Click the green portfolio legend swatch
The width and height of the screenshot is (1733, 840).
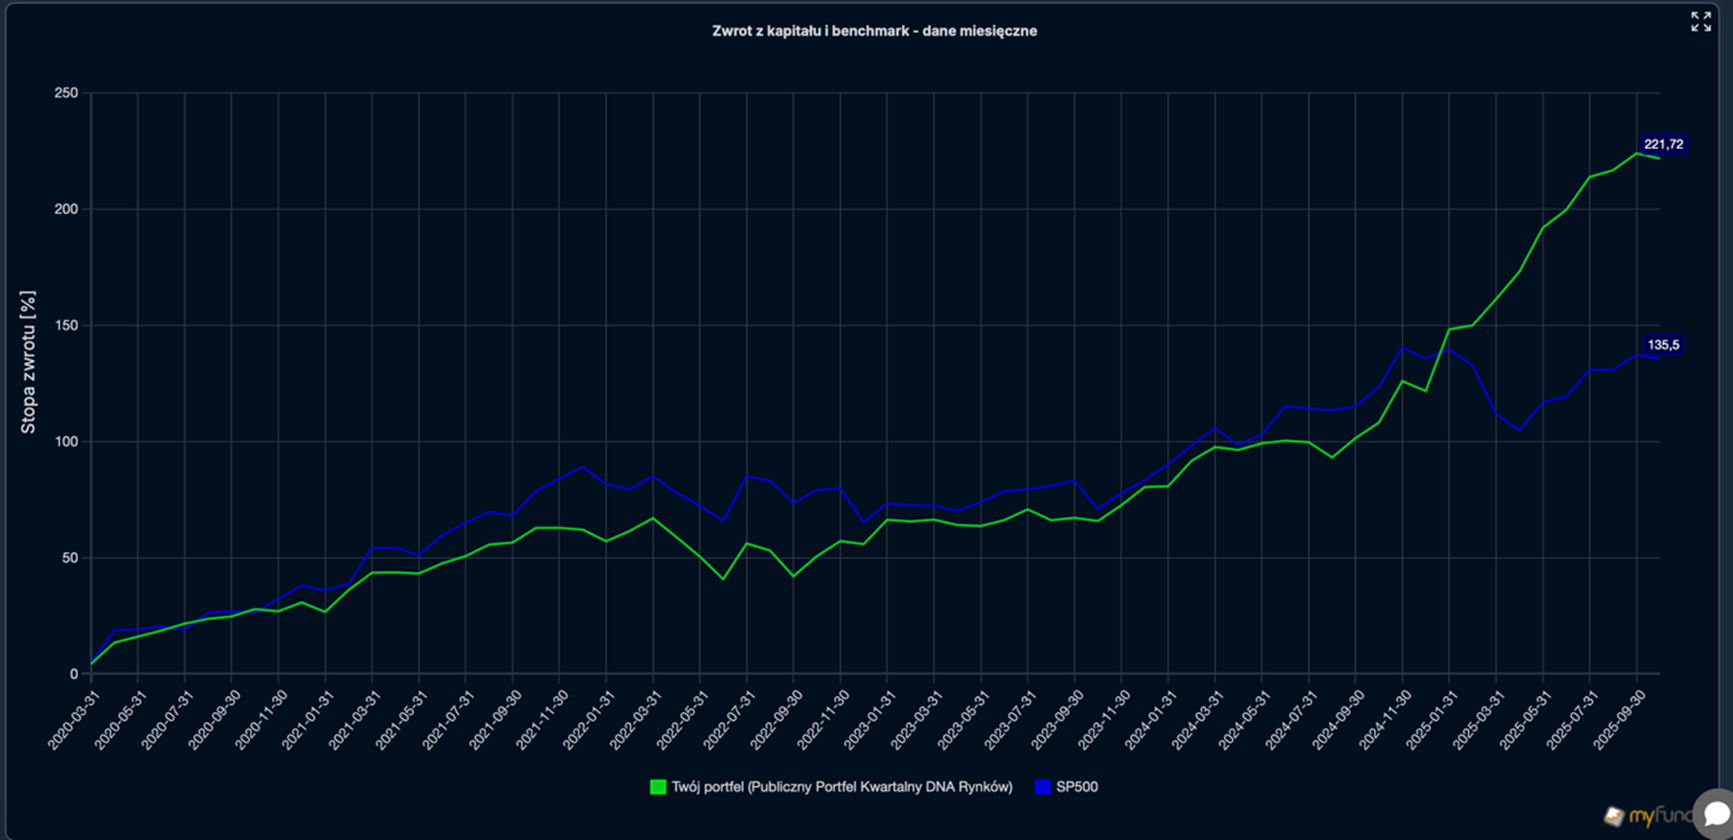(658, 787)
